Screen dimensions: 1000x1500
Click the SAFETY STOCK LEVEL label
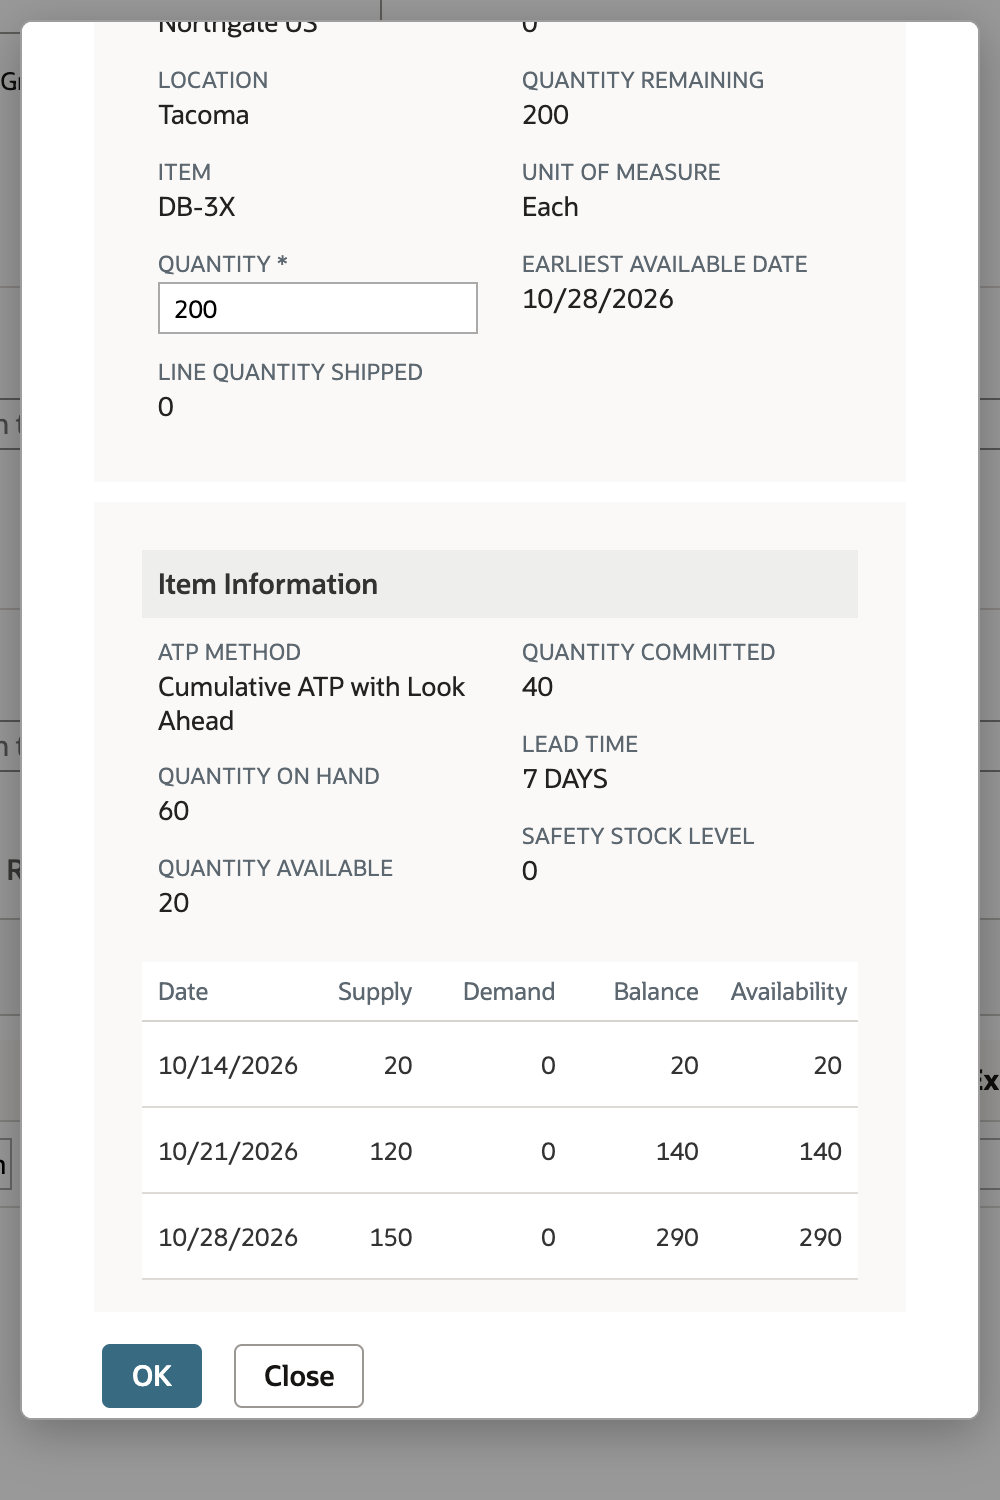638,836
